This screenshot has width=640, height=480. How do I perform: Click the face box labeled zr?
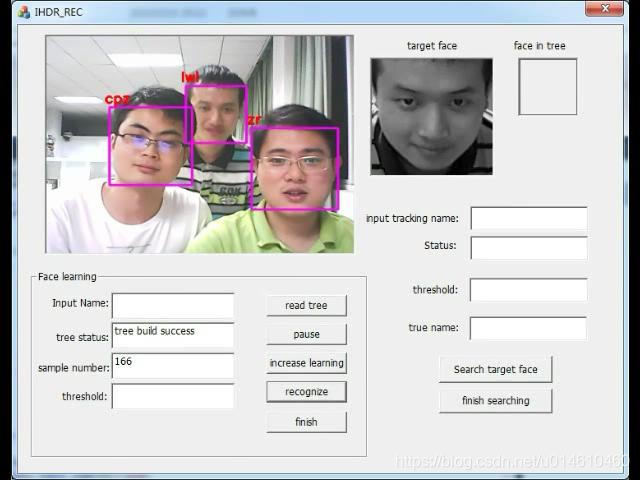294,169
